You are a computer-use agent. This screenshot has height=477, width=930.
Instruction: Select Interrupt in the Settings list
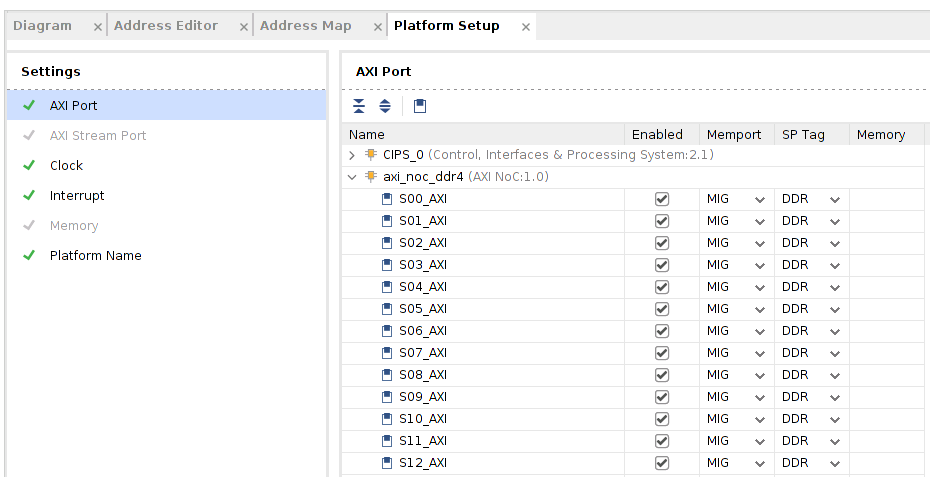[77, 196]
